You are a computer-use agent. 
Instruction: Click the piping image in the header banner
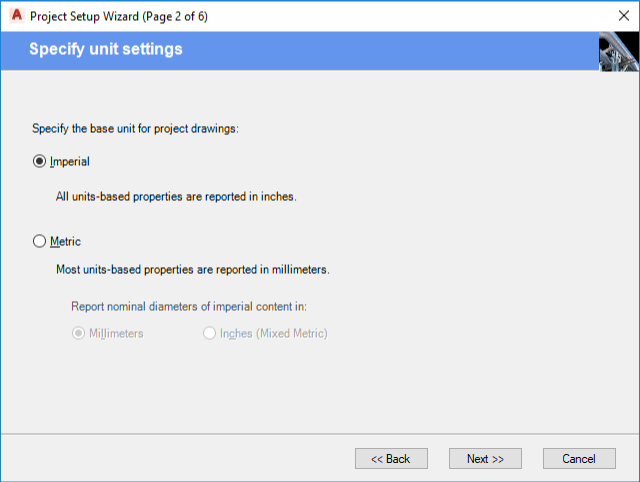coord(618,52)
